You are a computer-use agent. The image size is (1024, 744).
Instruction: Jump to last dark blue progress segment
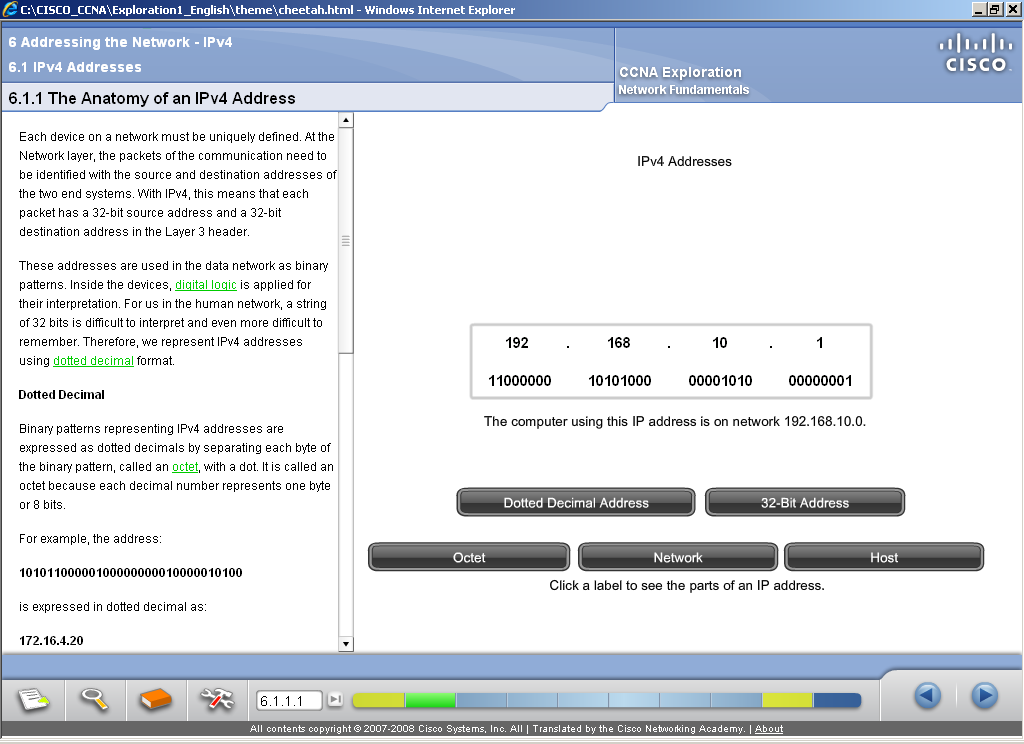837,700
